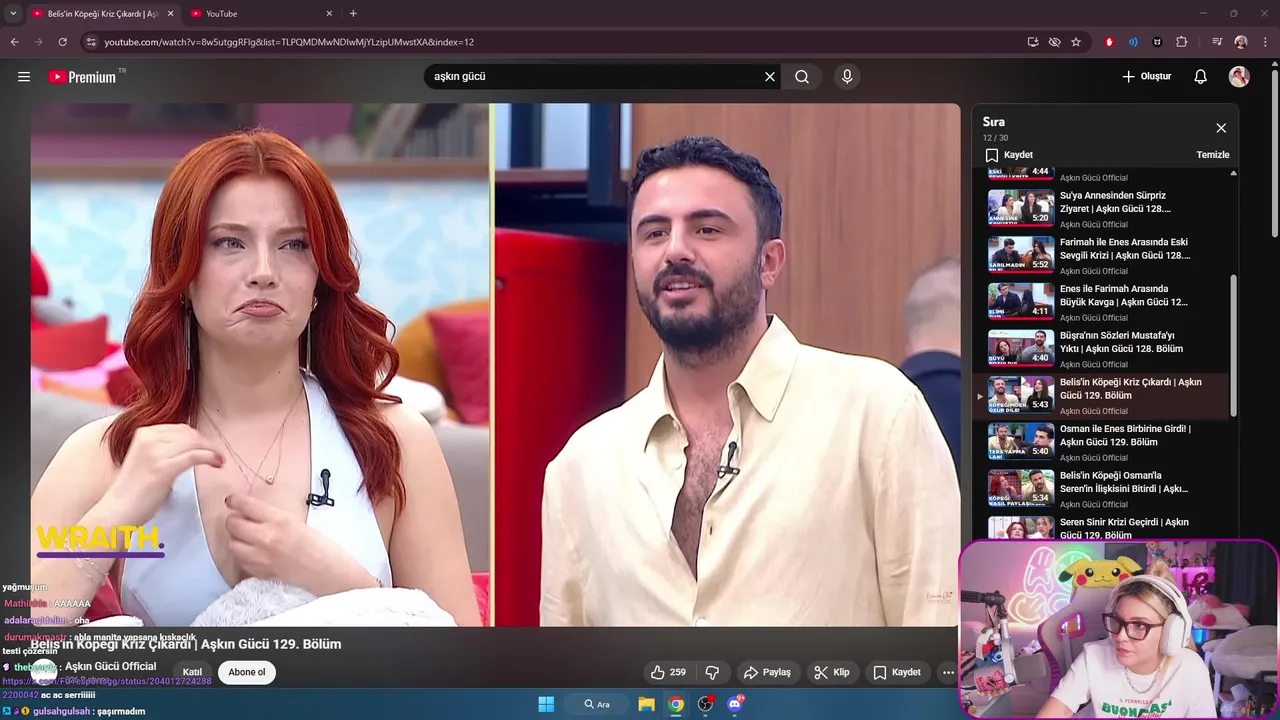The image size is (1280, 720).
Task: Run search with the magnifier button
Action: pyautogui.click(x=802, y=77)
